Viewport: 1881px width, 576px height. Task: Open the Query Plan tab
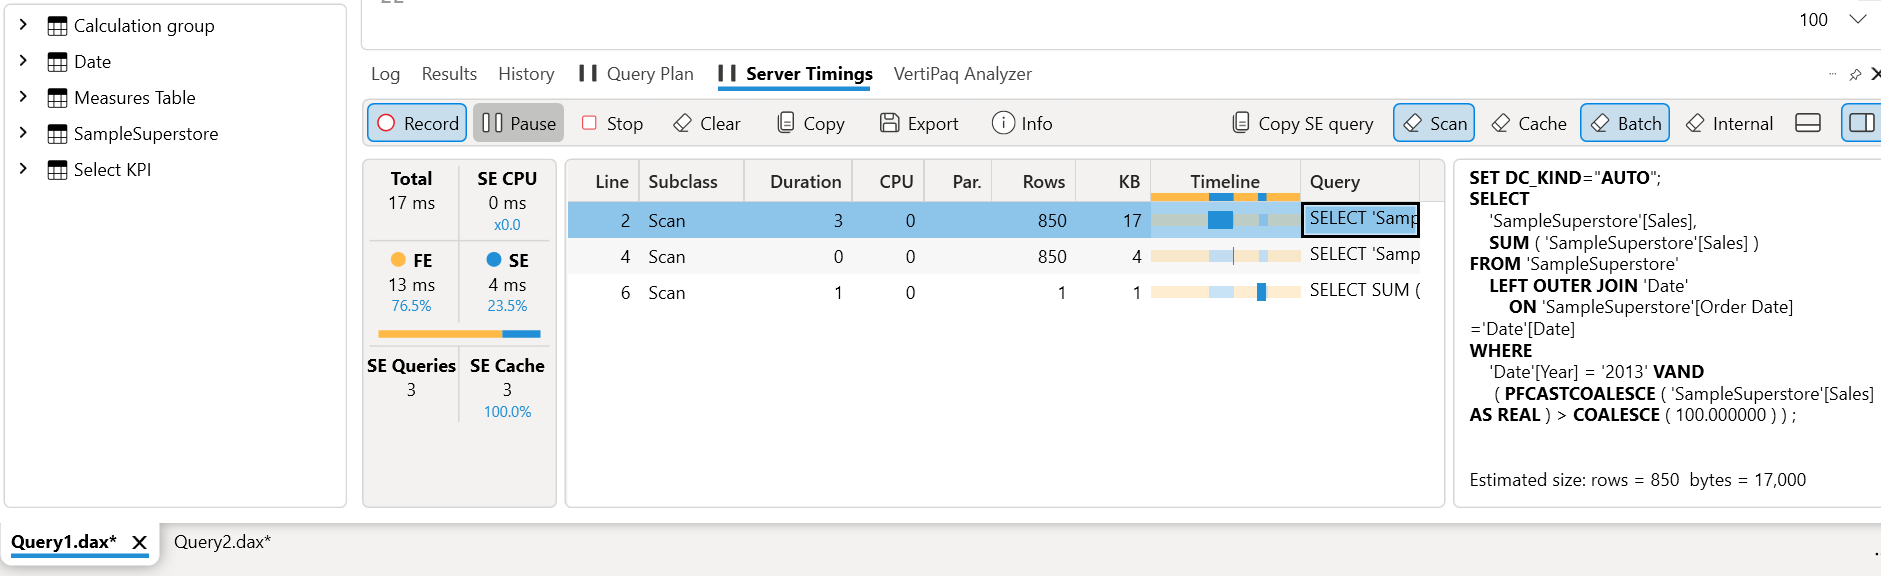(x=636, y=74)
